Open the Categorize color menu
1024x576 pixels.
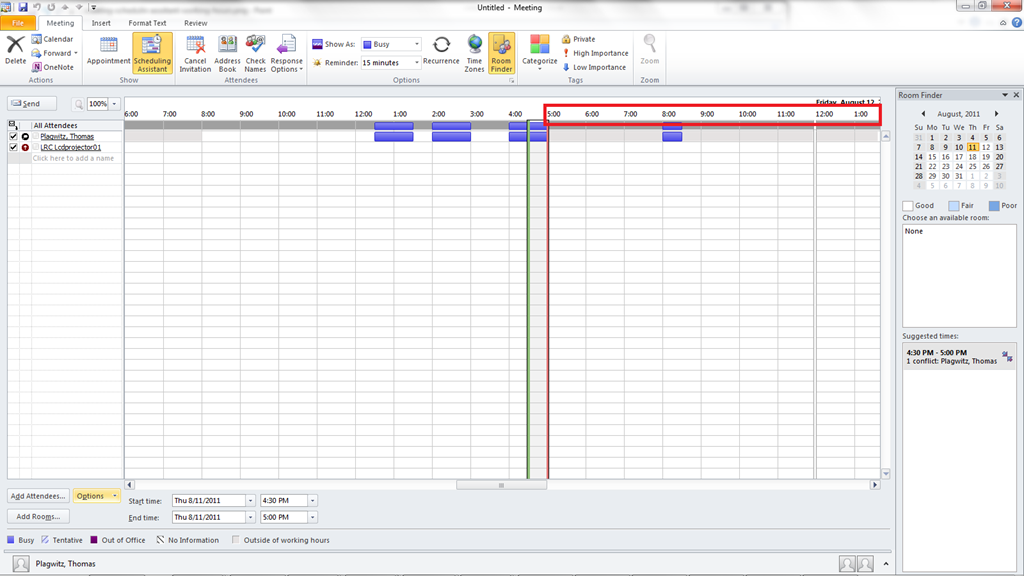click(x=539, y=51)
